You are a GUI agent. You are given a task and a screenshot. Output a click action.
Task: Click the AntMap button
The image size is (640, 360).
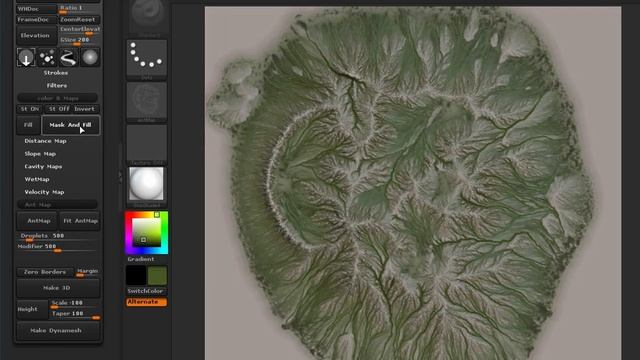pyautogui.click(x=38, y=221)
